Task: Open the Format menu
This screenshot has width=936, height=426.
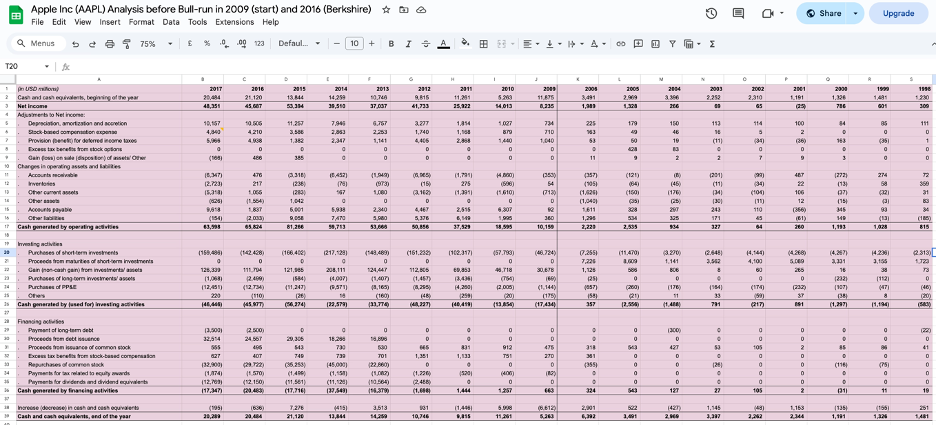Action: point(141,22)
